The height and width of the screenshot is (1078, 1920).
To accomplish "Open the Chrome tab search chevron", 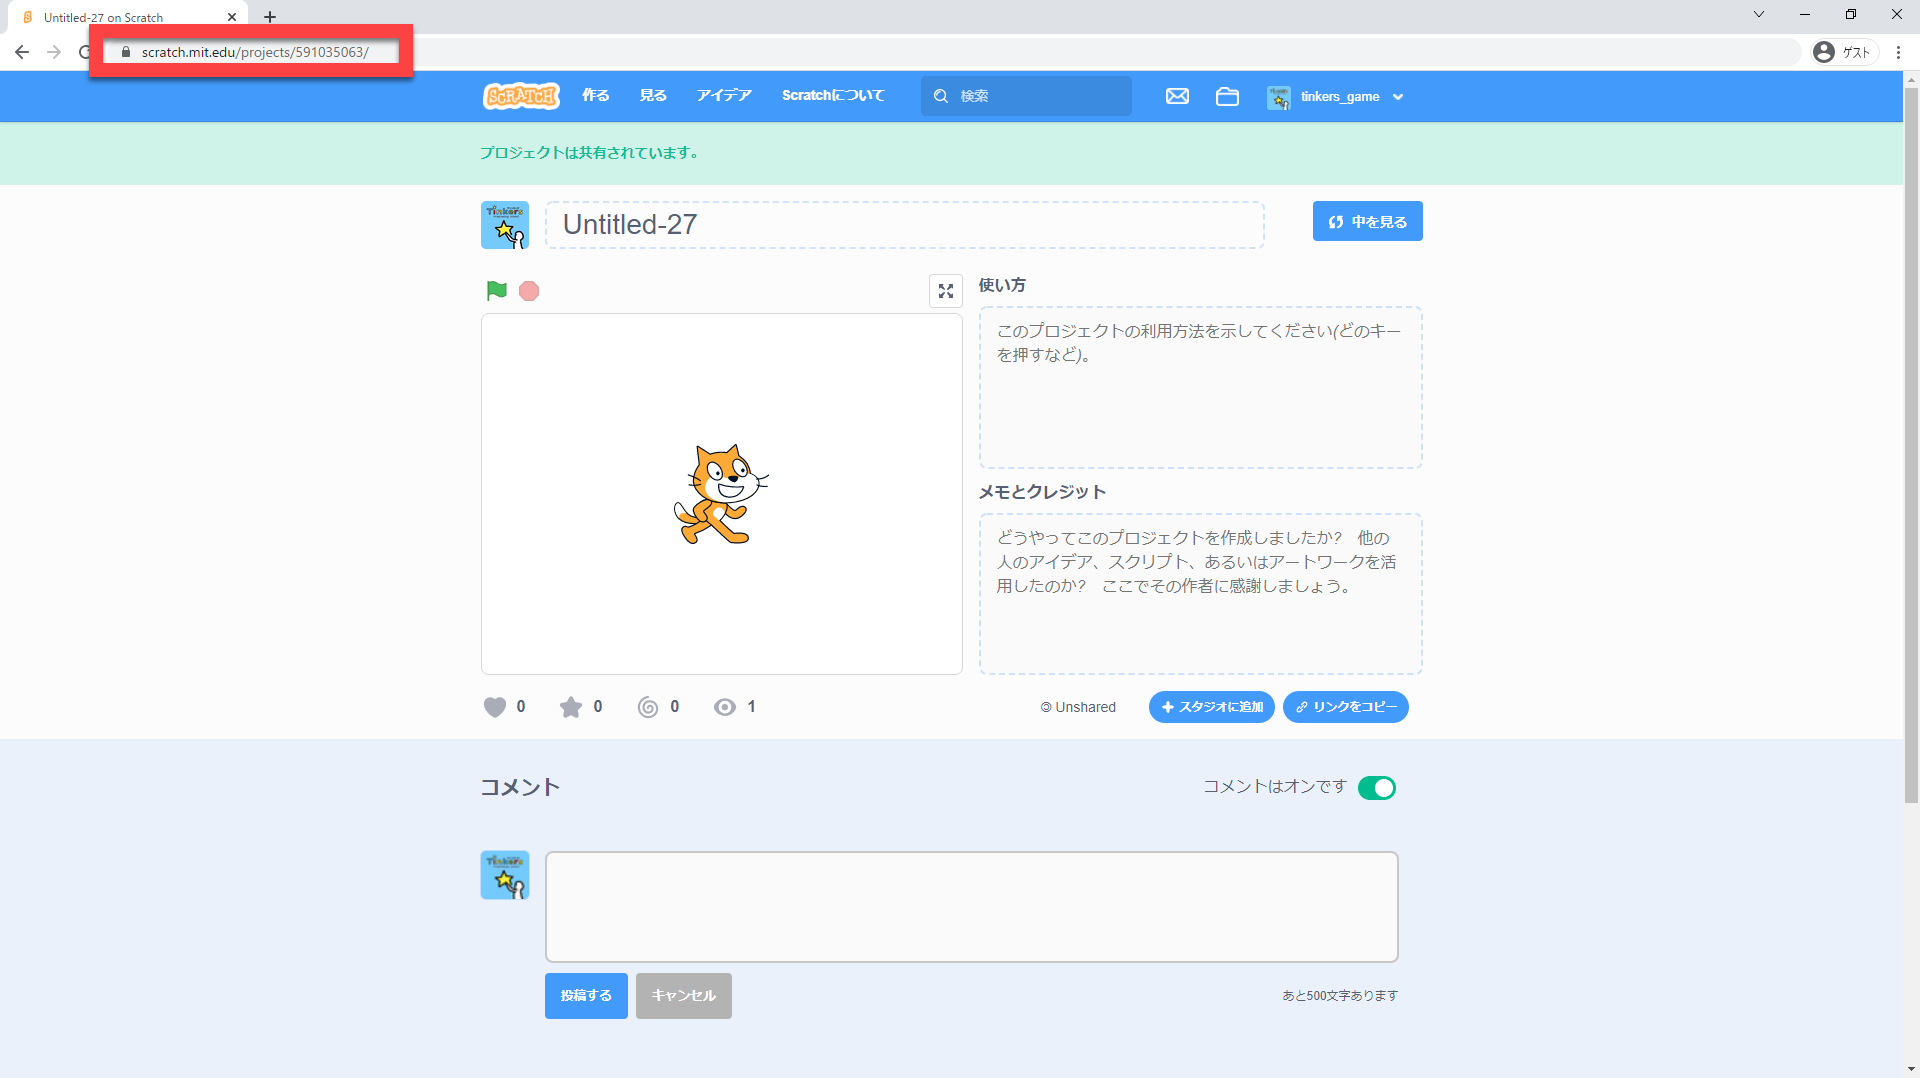I will click(1758, 15).
